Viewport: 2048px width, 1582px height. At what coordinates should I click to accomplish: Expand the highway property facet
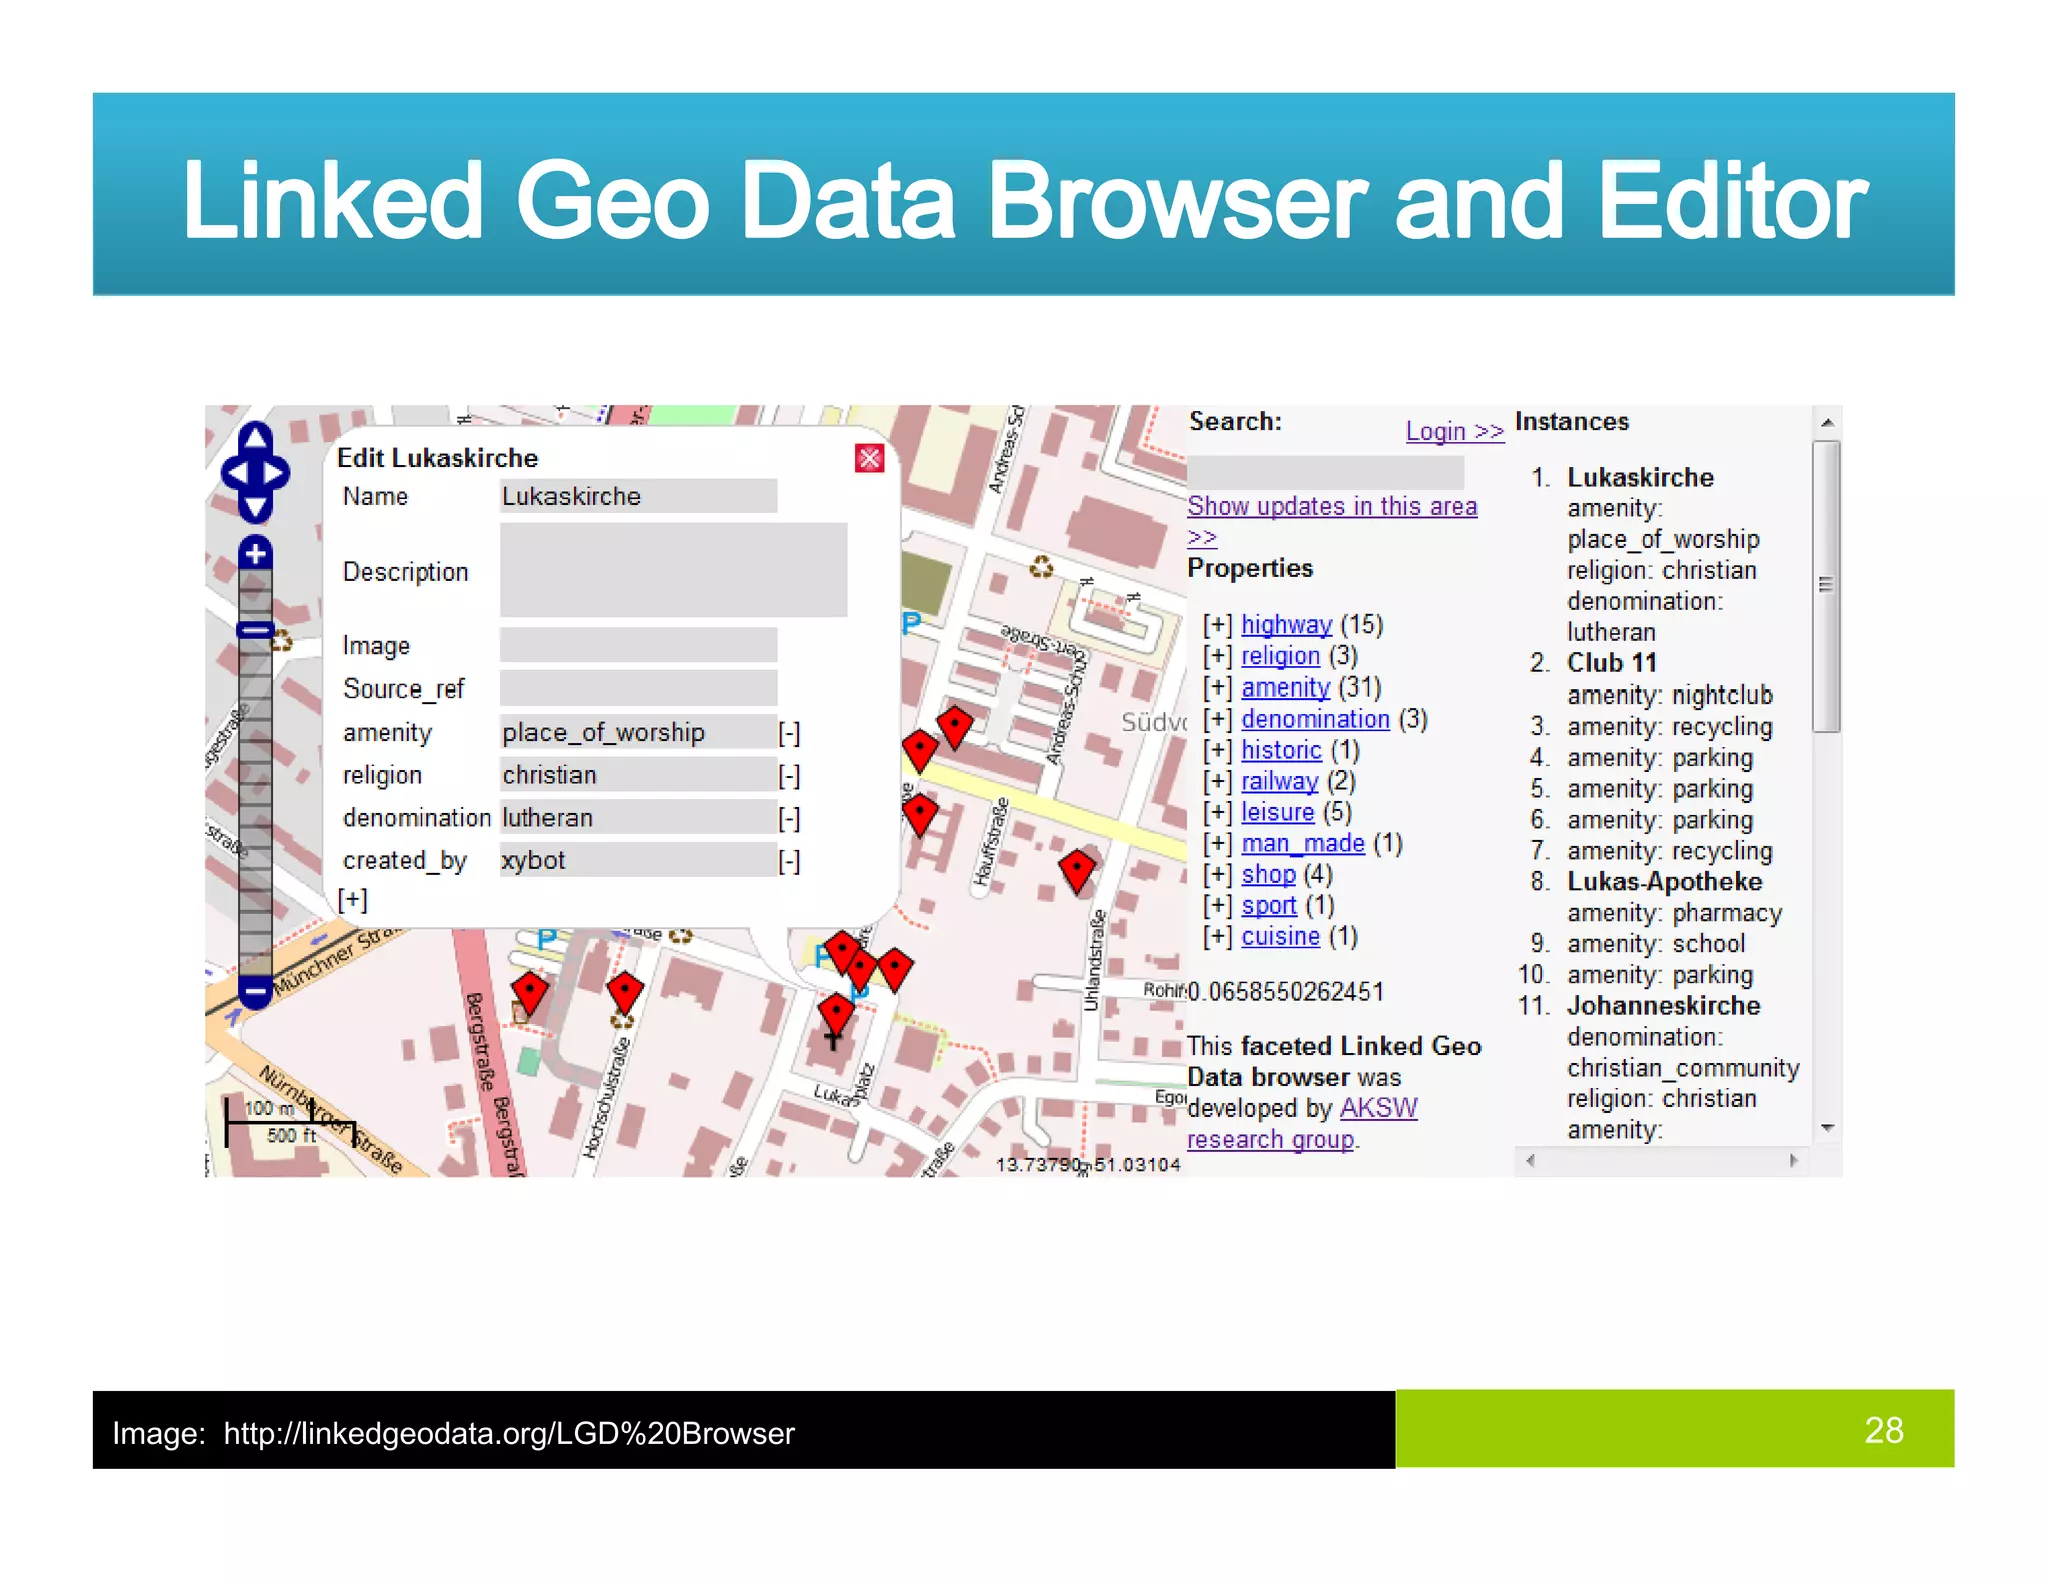pos(1217,625)
